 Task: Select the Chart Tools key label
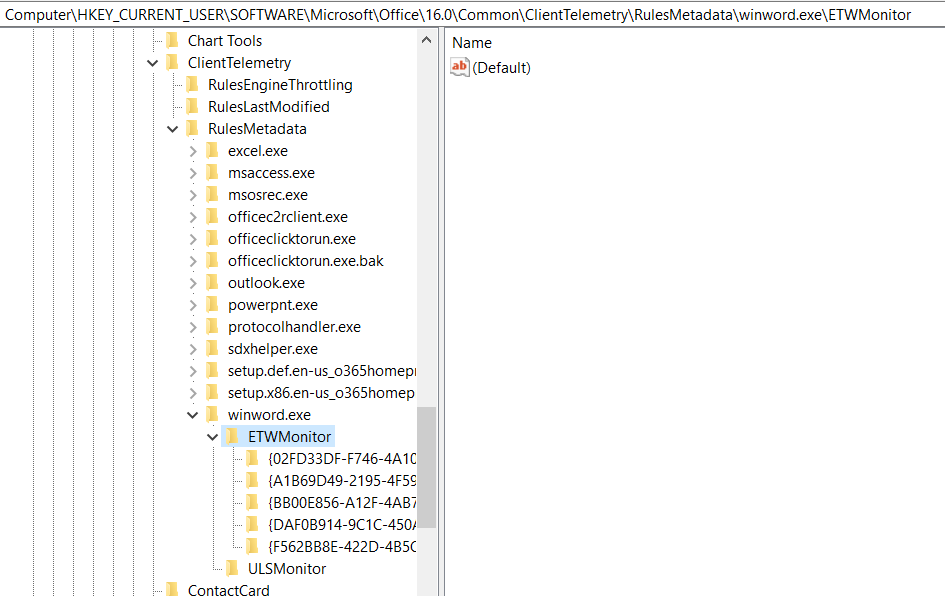pos(225,40)
